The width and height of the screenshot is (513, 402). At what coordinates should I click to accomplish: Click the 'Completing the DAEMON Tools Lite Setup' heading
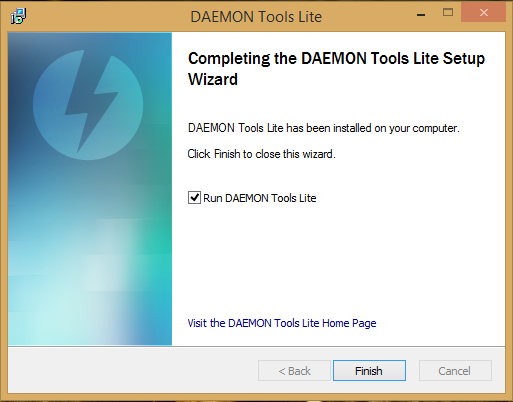pyautogui.click(x=336, y=58)
